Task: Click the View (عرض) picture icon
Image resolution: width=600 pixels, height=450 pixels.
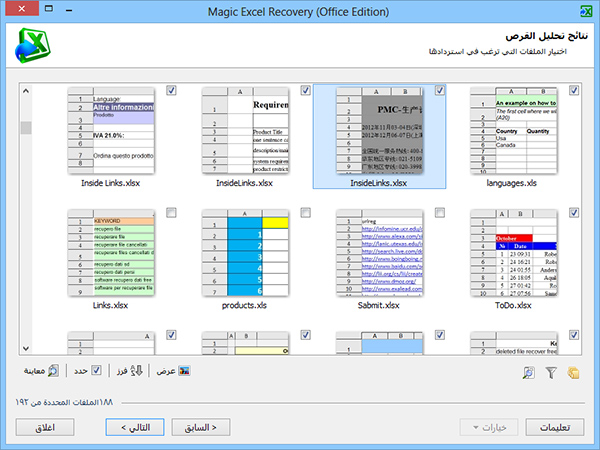Action: point(184,370)
